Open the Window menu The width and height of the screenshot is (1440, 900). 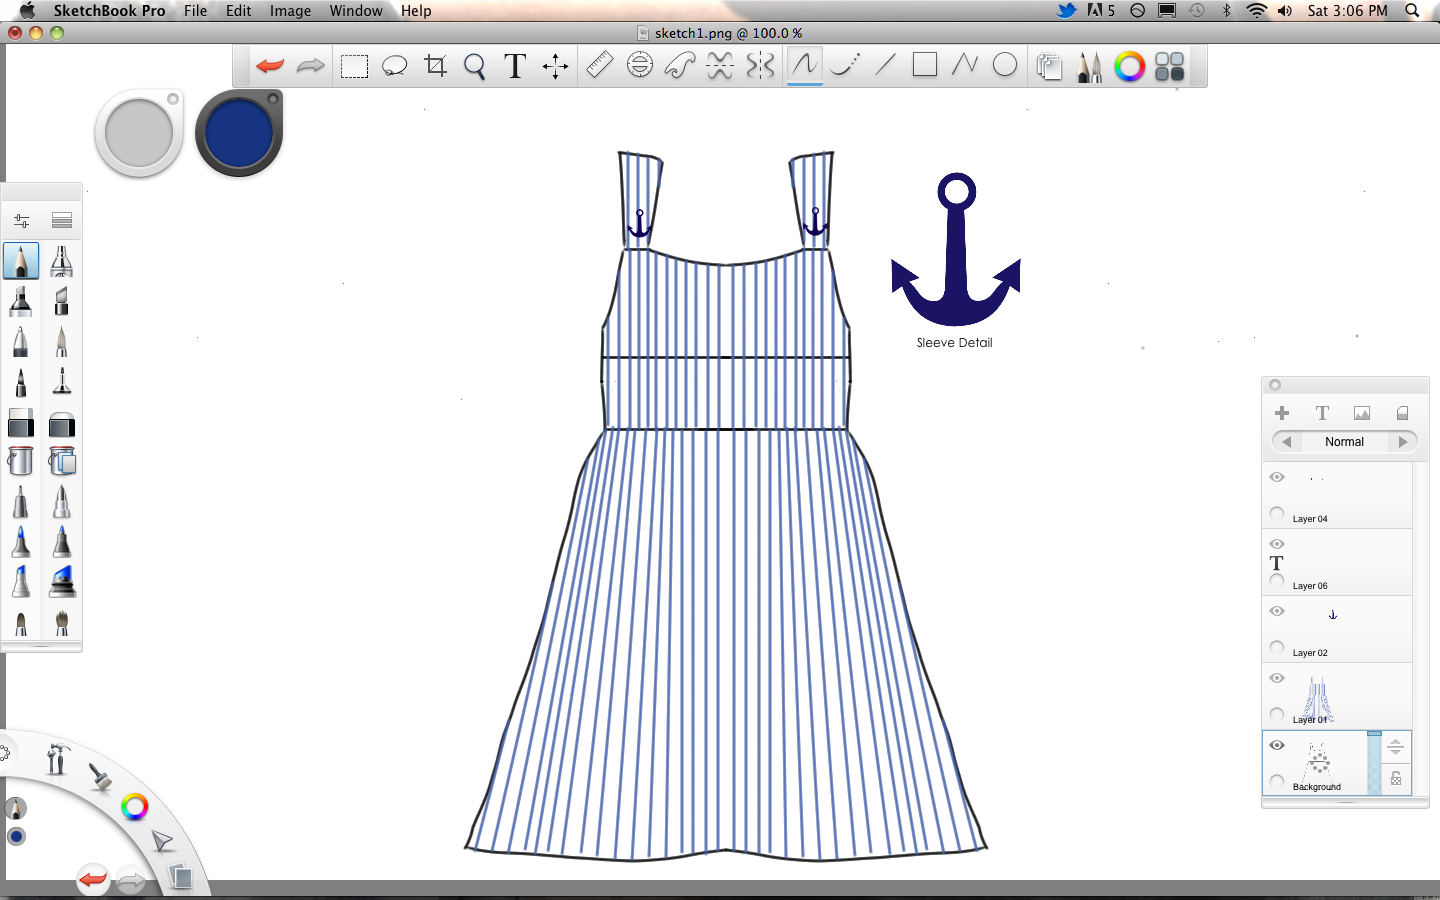356,11
